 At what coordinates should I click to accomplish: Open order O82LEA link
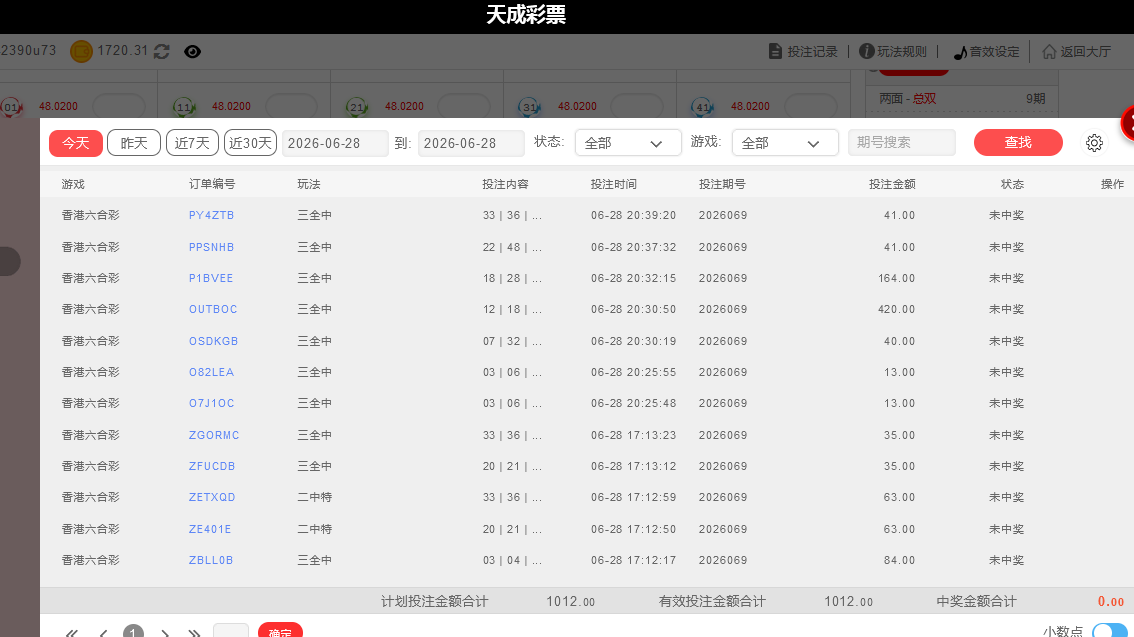click(x=211, y=372)
